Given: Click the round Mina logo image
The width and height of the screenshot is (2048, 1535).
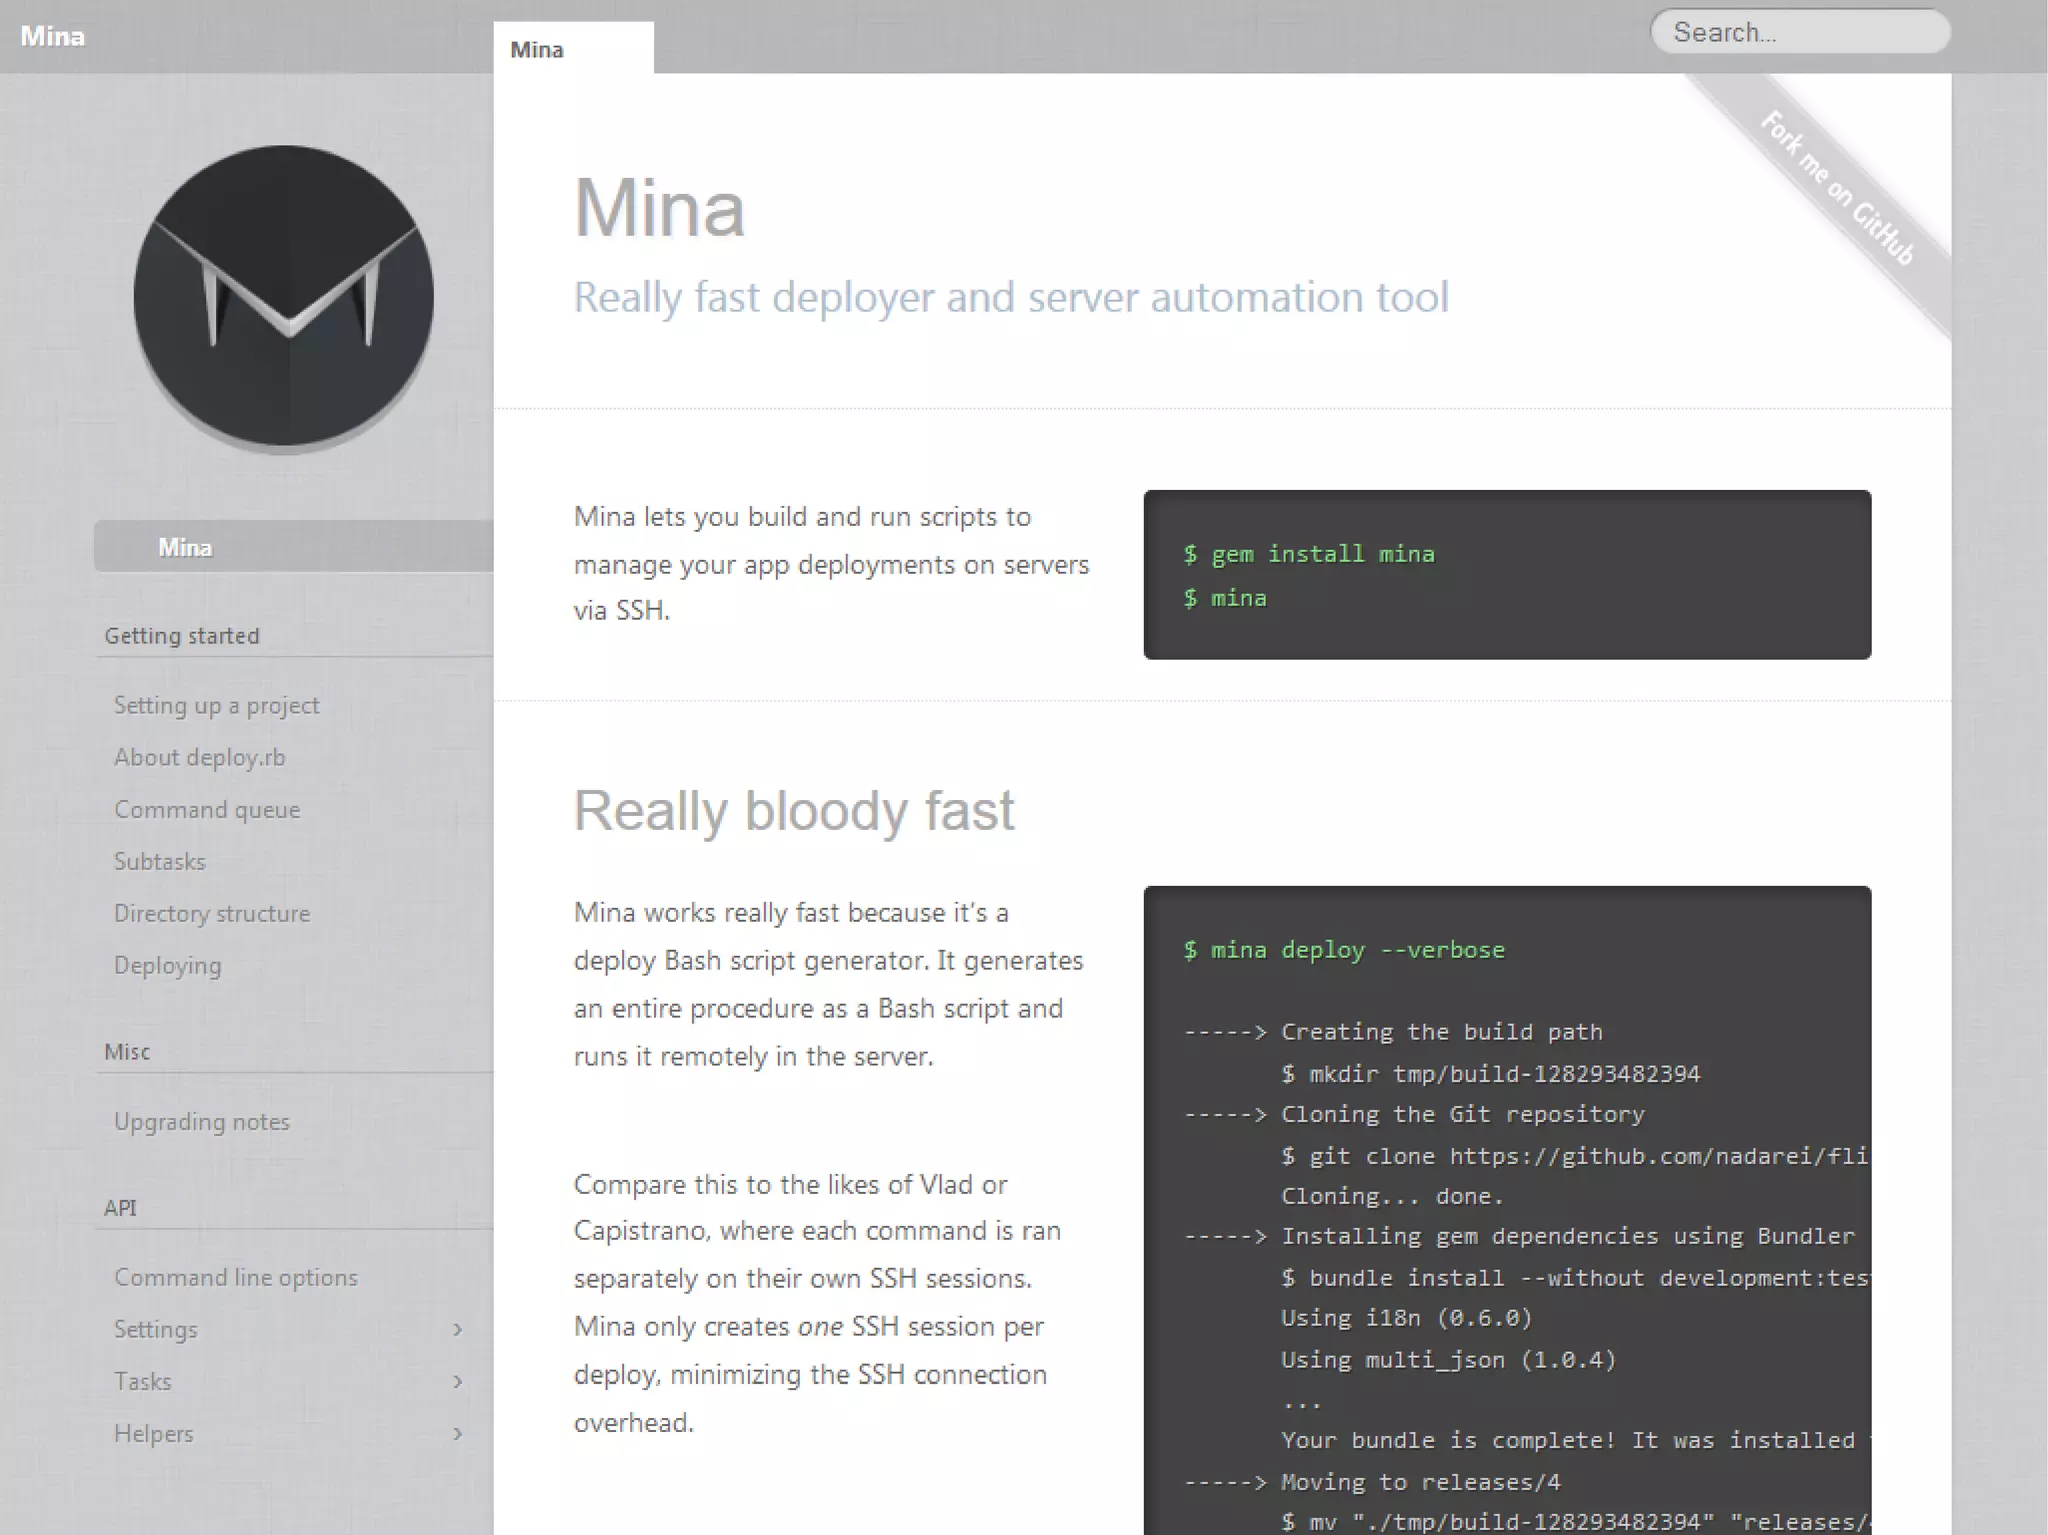Looking at the screenshot, I should click(284, 297).
